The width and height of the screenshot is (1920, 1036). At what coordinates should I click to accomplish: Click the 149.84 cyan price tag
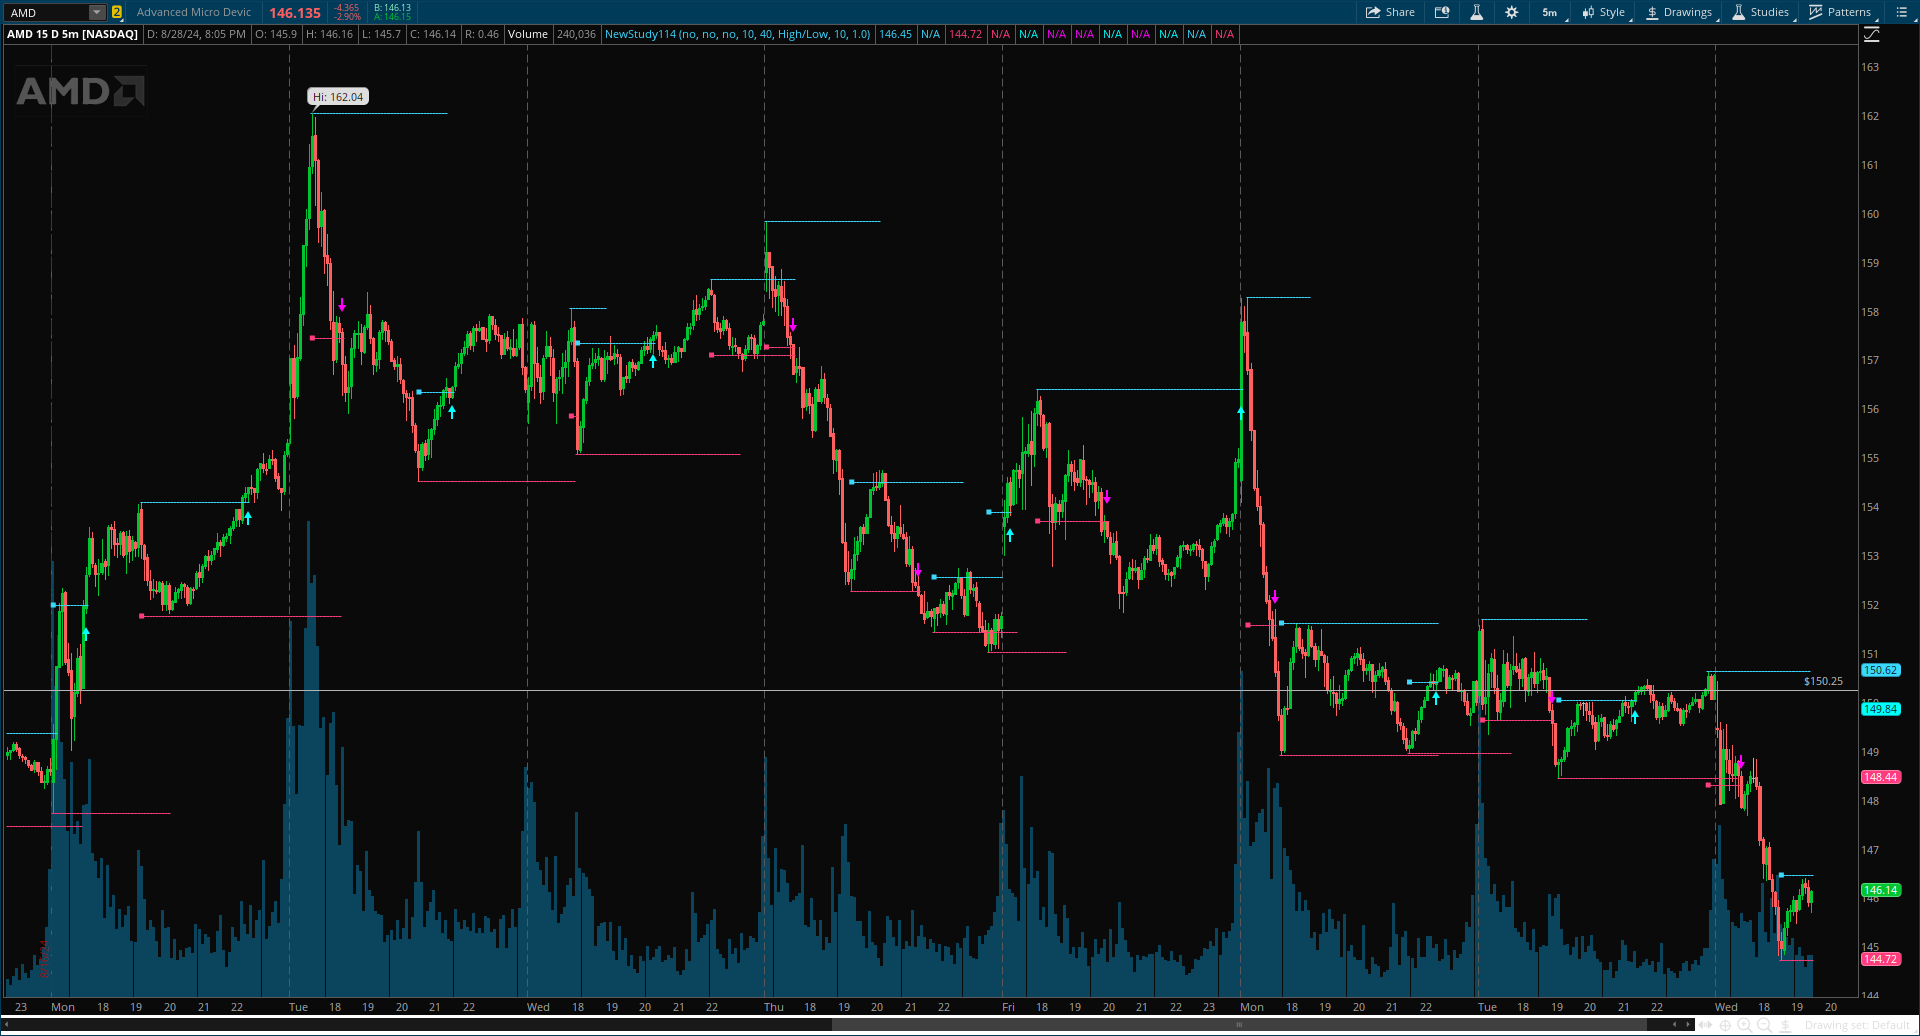(1880, 709)
